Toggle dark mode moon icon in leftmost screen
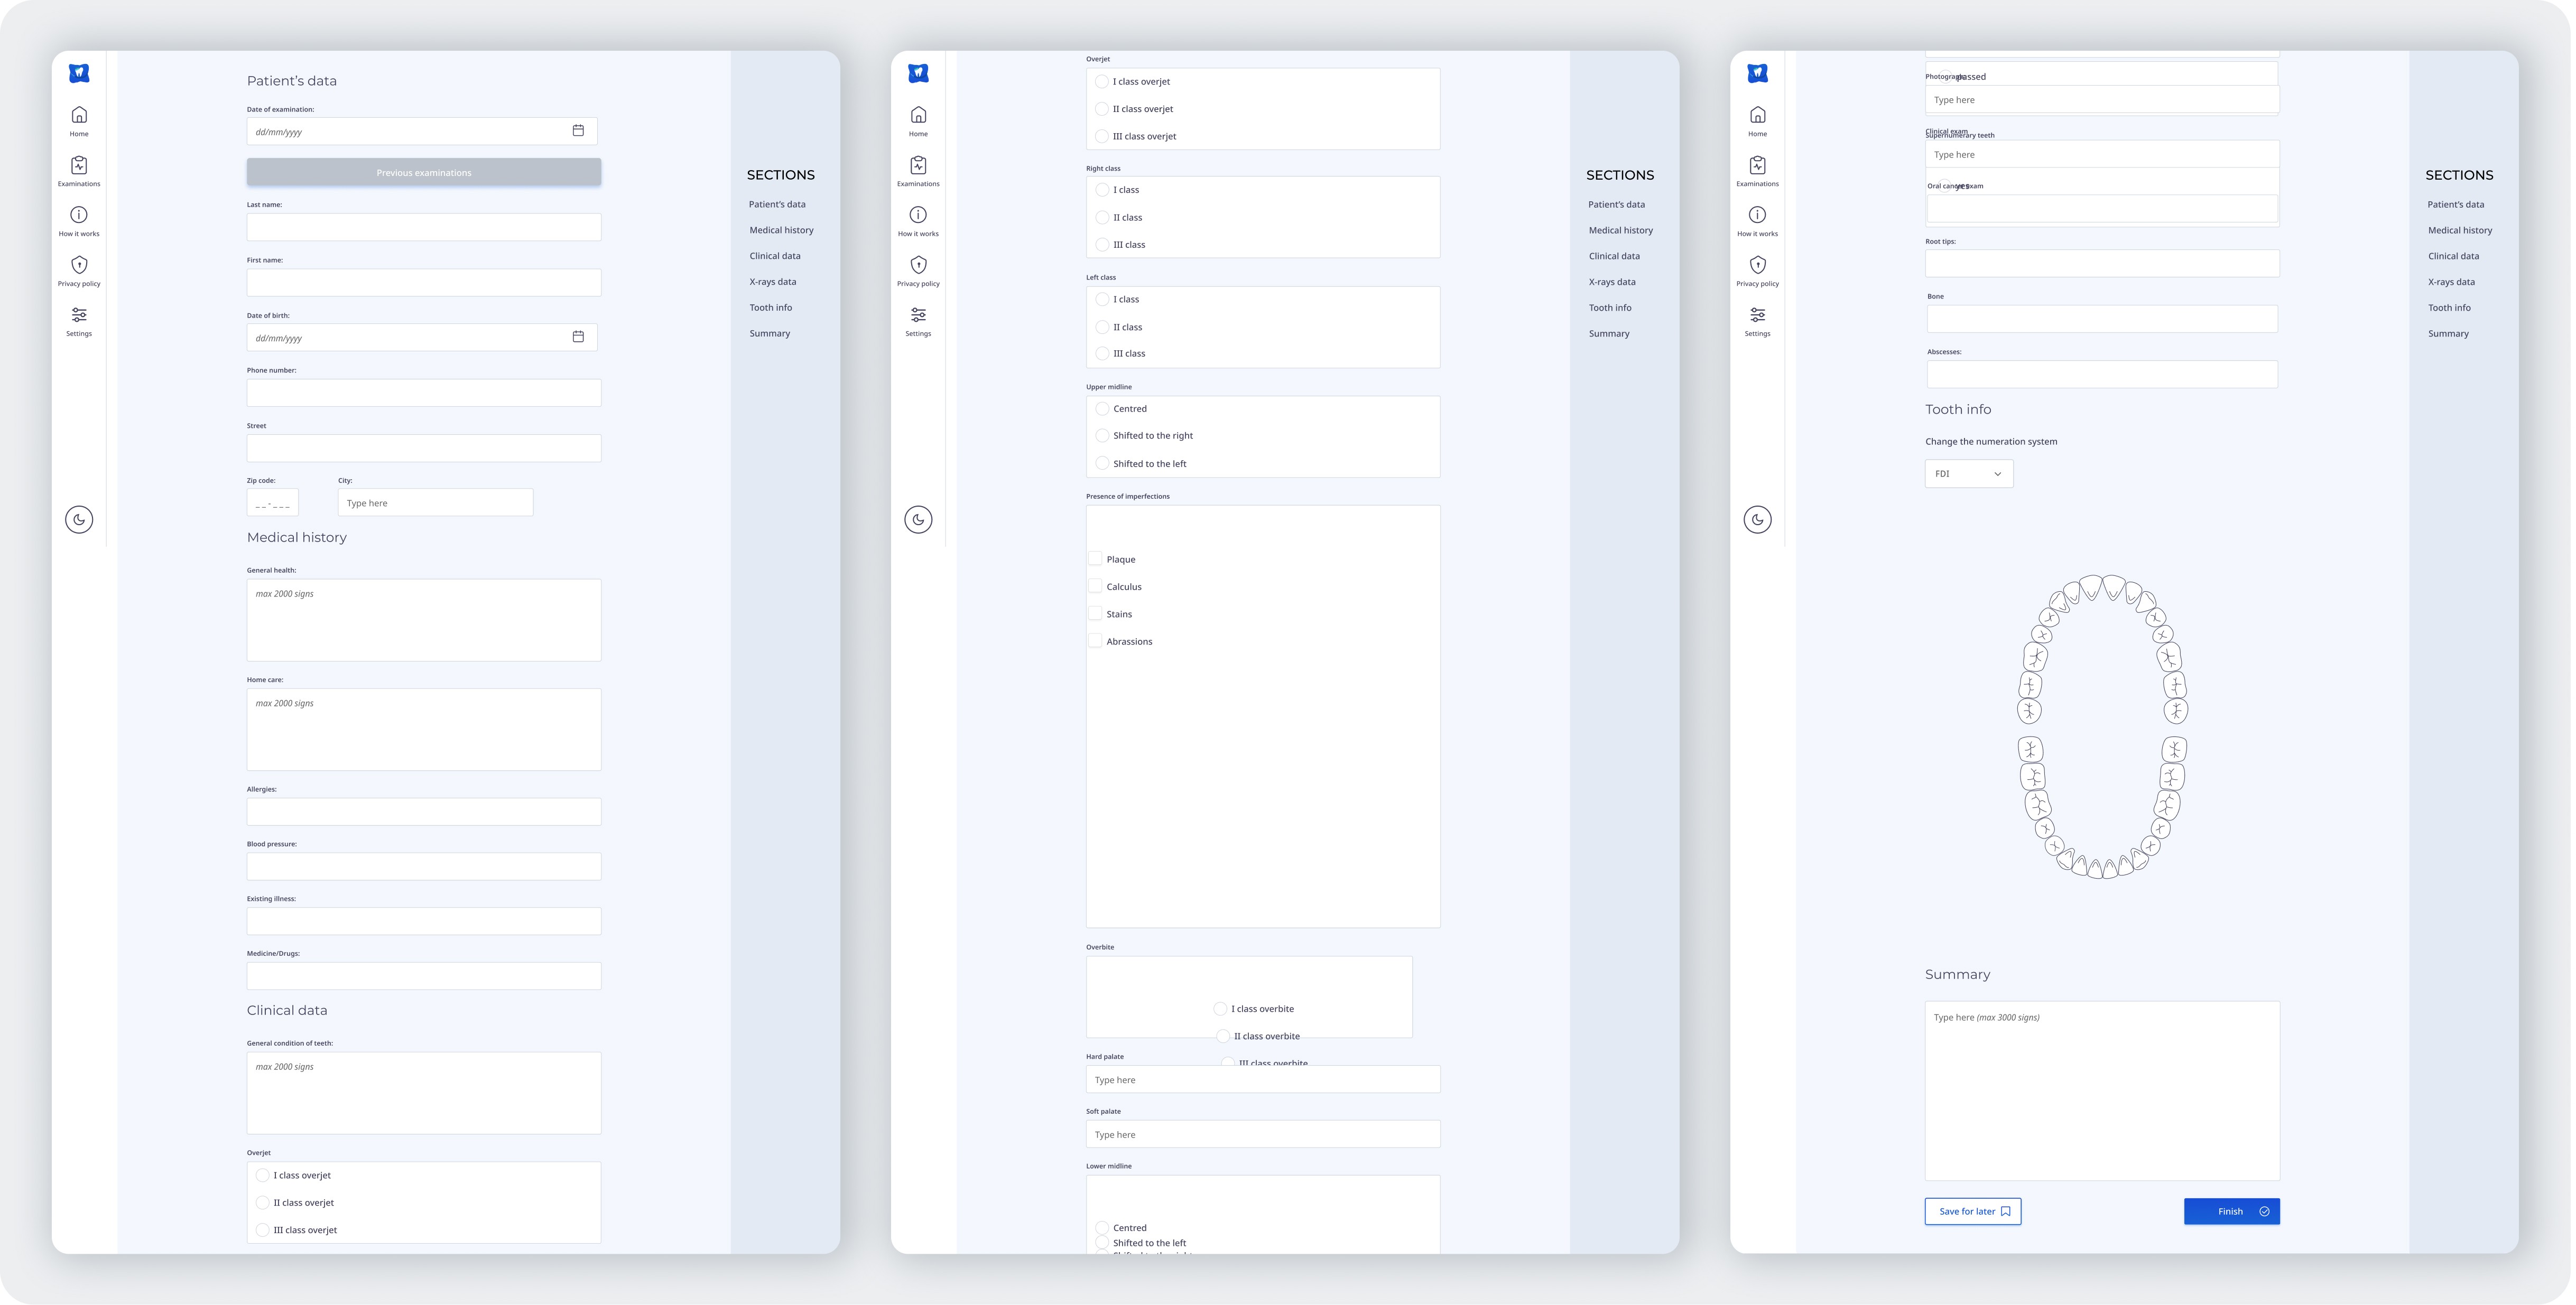The height and width of the screenshot is (1305, 2576). click(79, 520)
